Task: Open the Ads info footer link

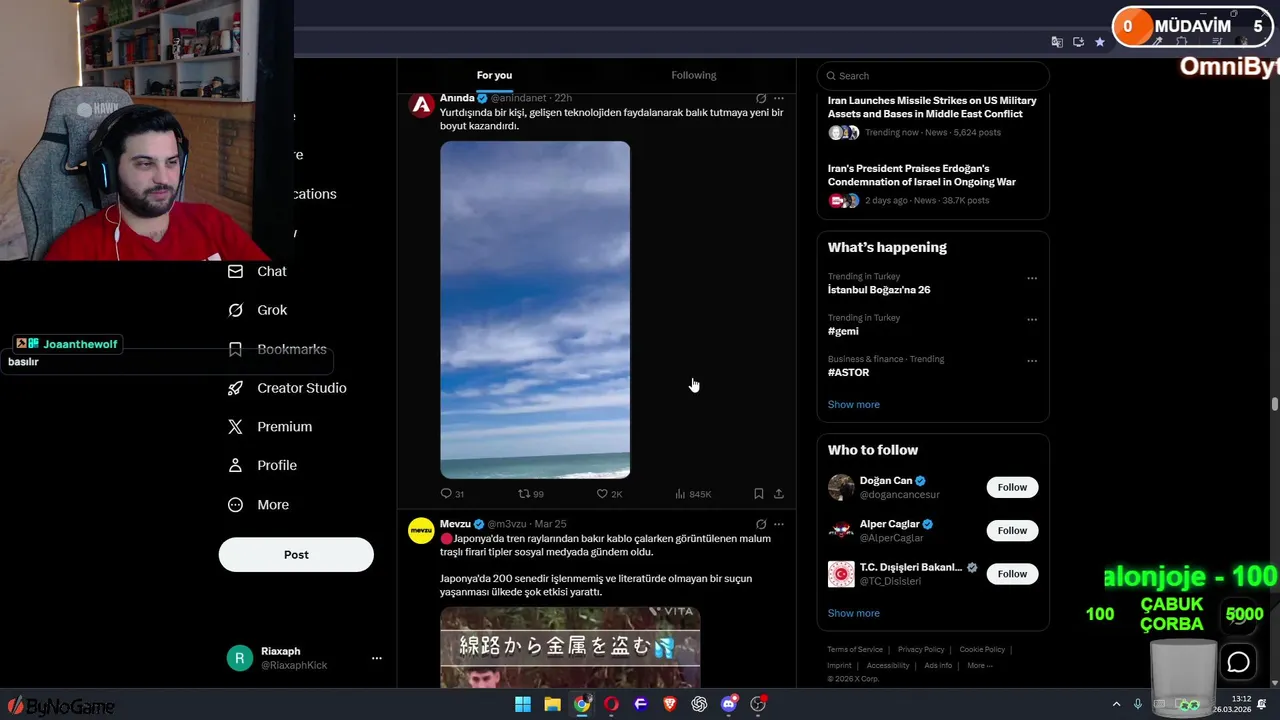Action: point(938,665)
